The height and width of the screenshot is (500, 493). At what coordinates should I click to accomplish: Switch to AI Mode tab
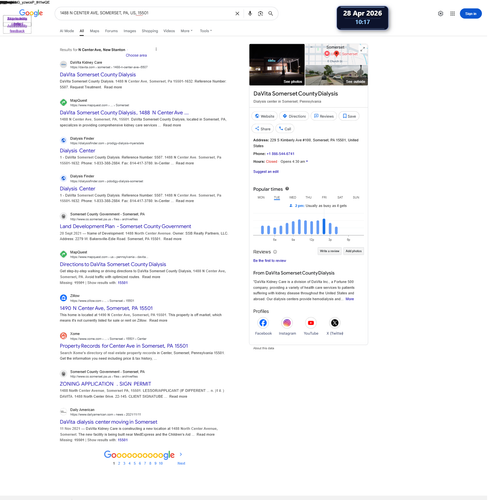tap(67, 31)
